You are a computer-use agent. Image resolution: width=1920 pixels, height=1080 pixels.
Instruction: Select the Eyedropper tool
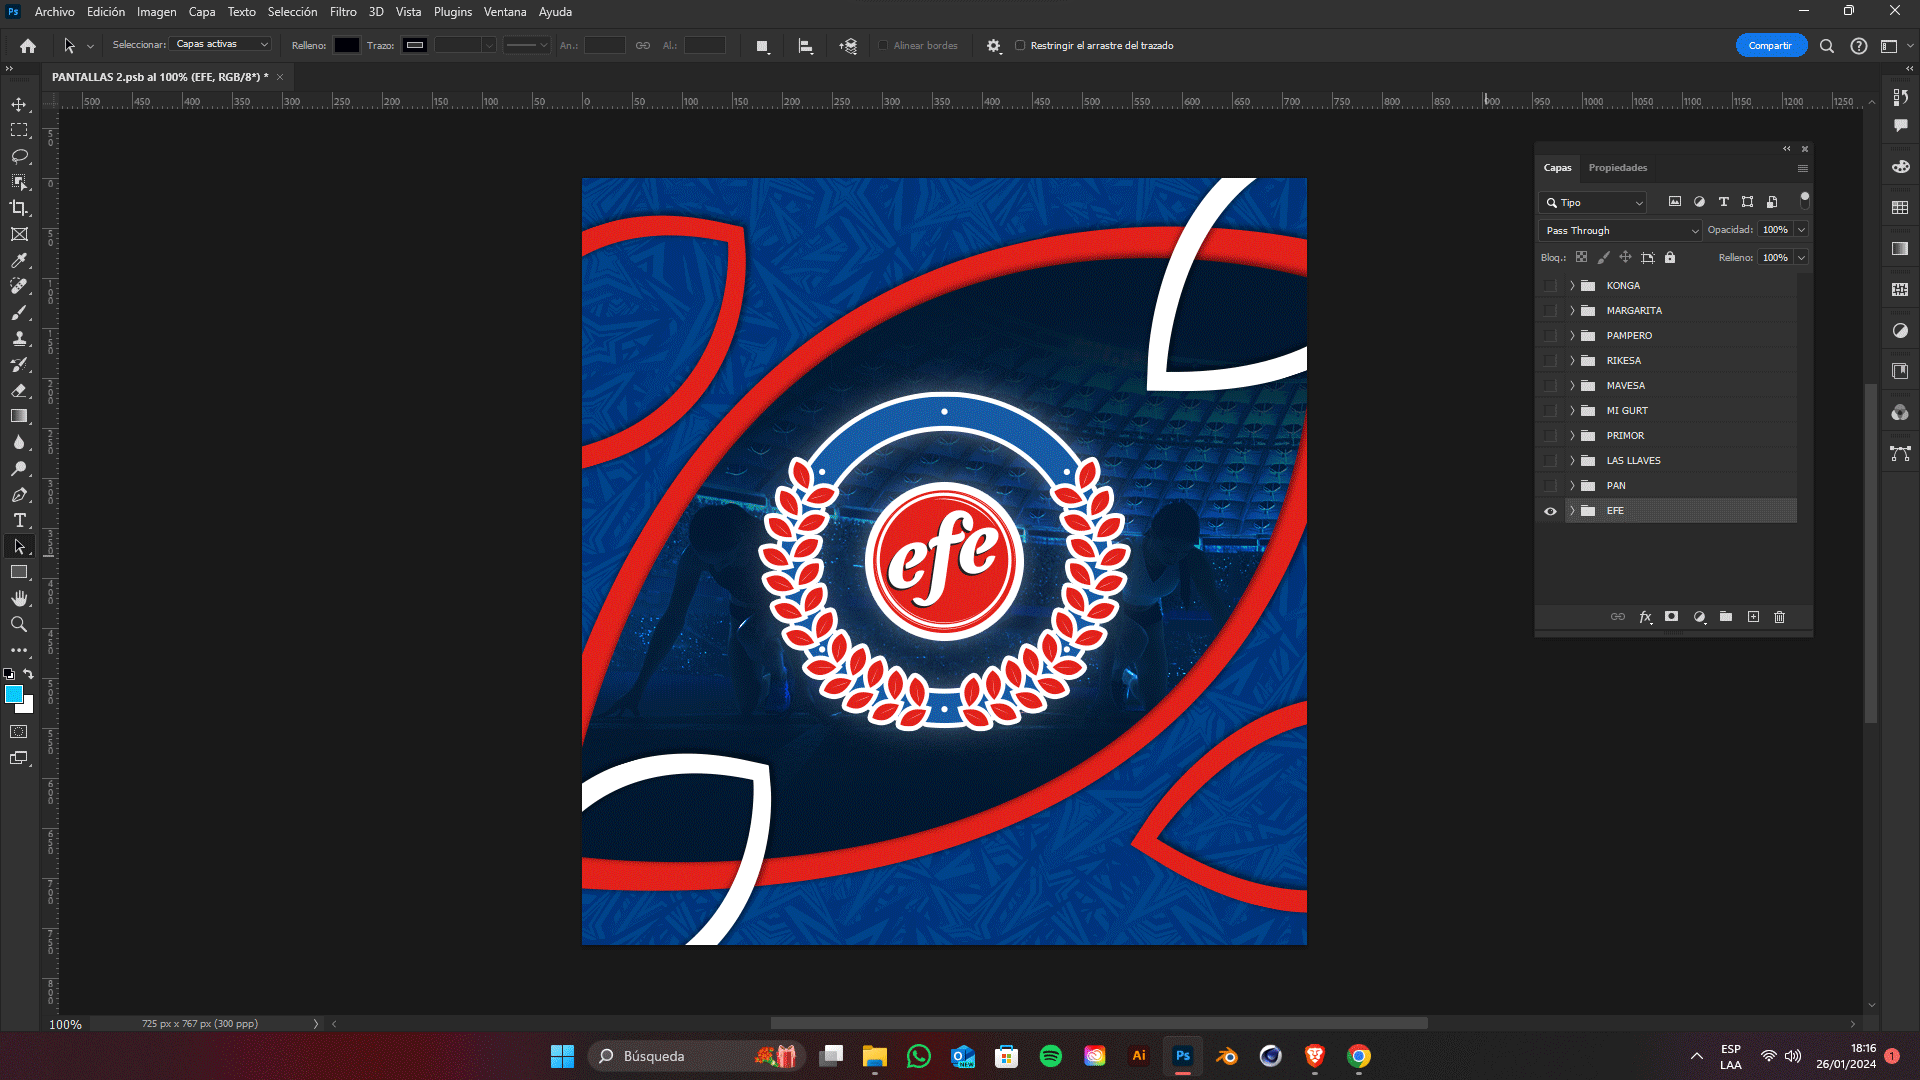(x=19, y=260)
